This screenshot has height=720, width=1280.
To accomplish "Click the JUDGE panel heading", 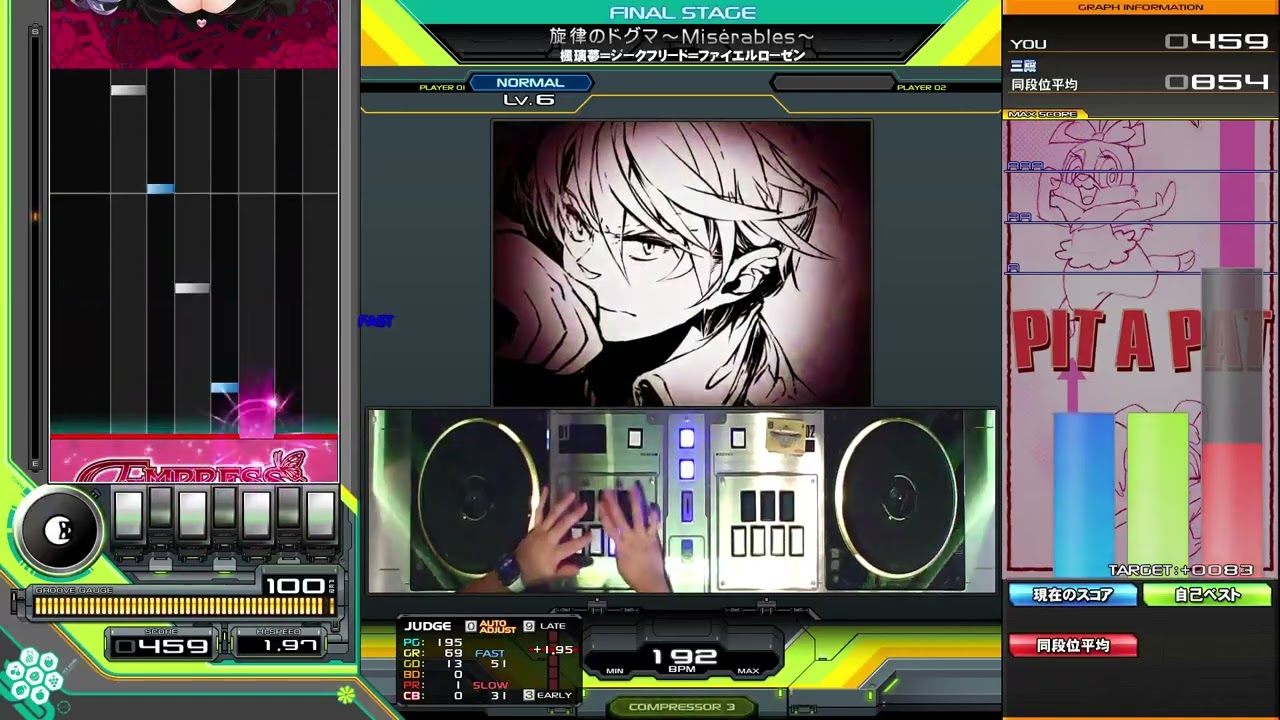I will point(428,626).
